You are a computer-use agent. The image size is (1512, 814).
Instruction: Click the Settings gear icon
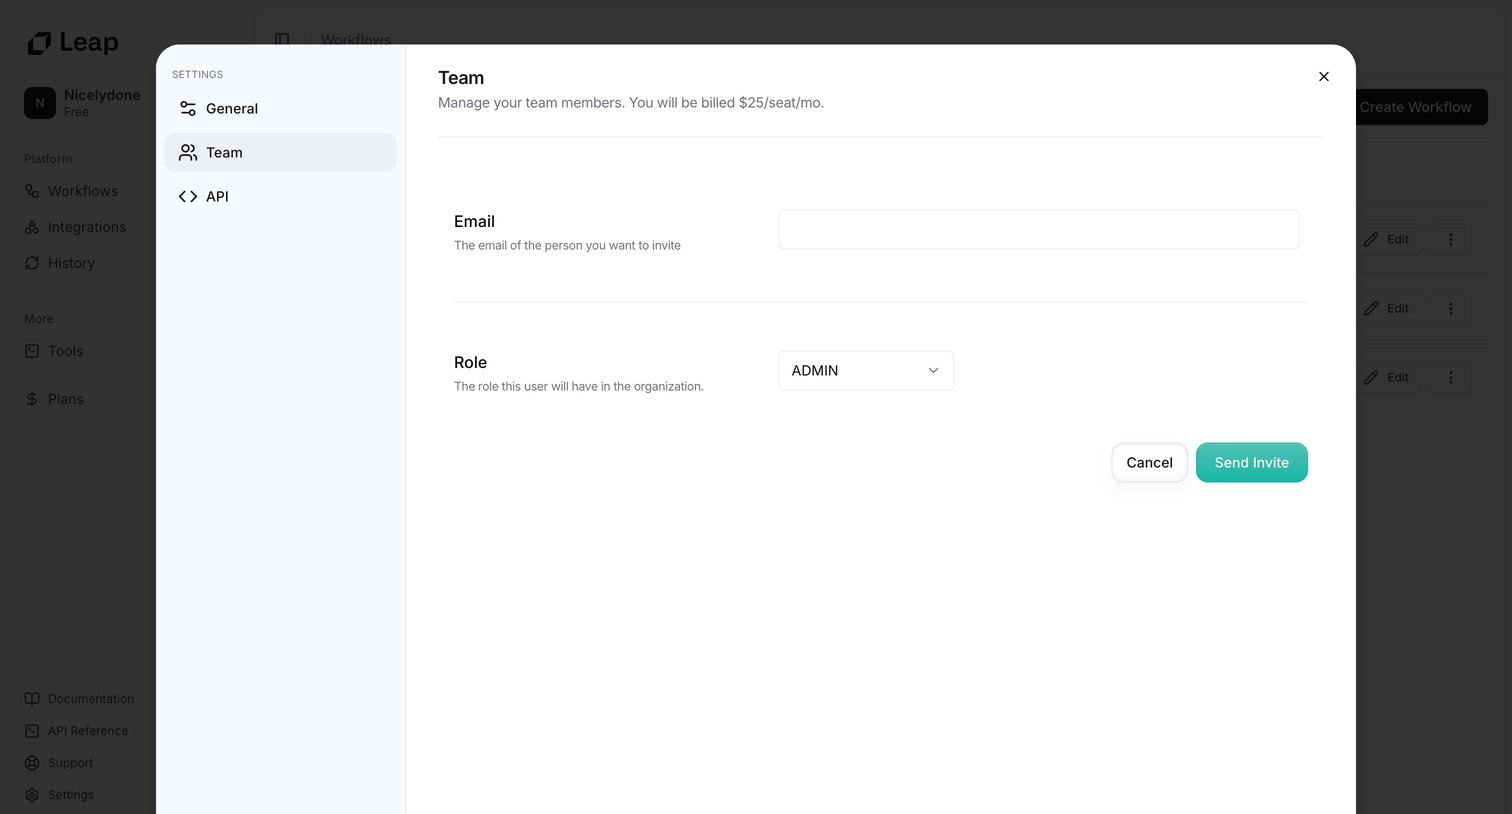[x=32, y=795]
